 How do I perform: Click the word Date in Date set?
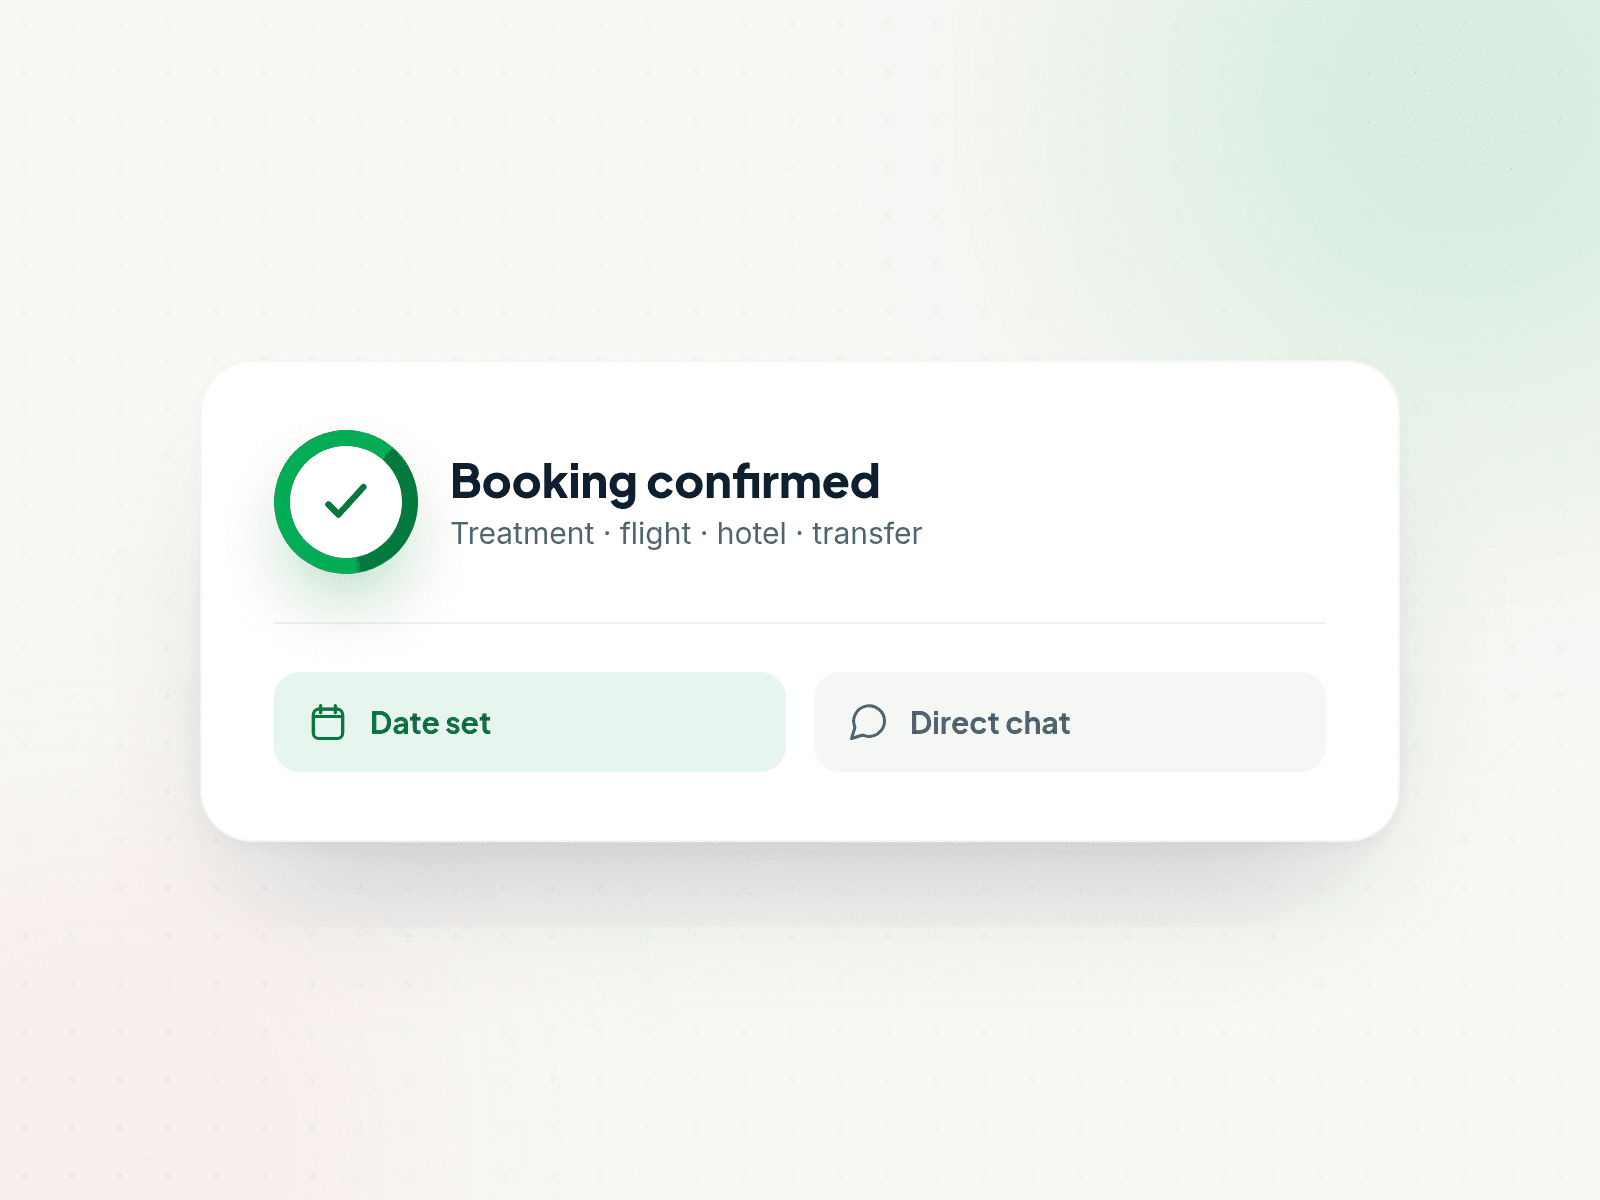click(x=404, y=723)
